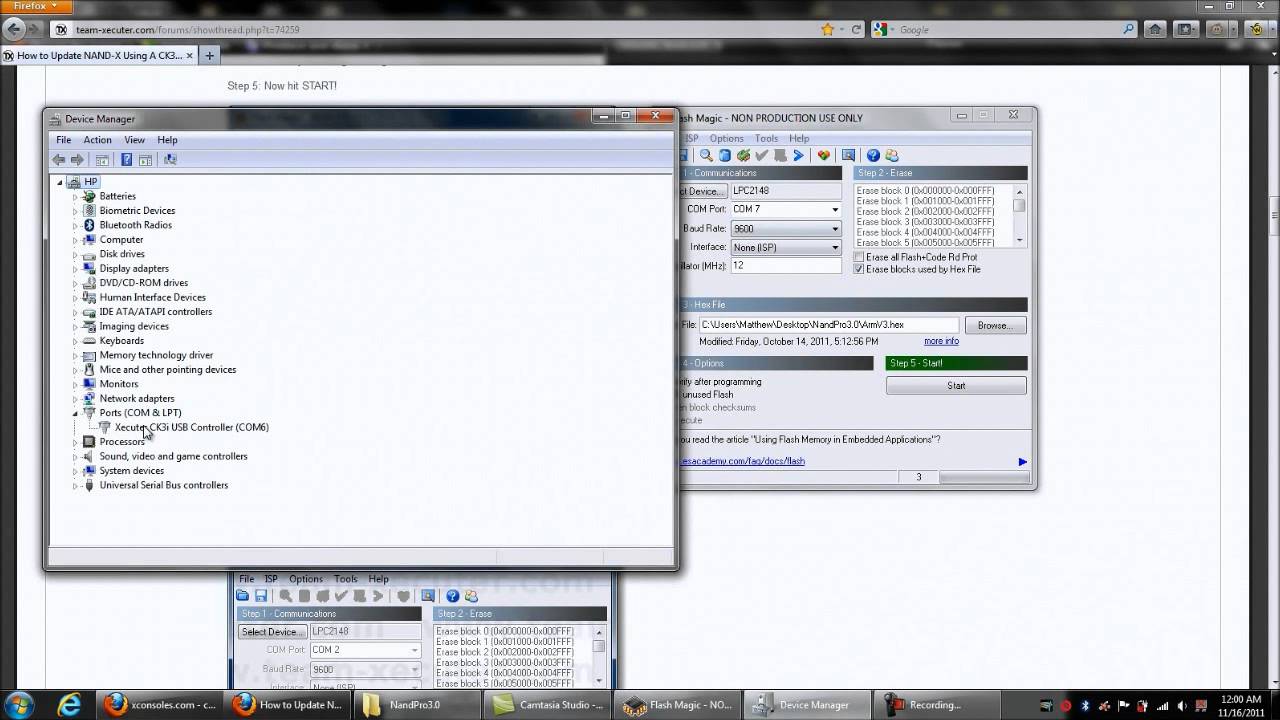Select the Bluetooth Radios tree item

pos(135,225)
